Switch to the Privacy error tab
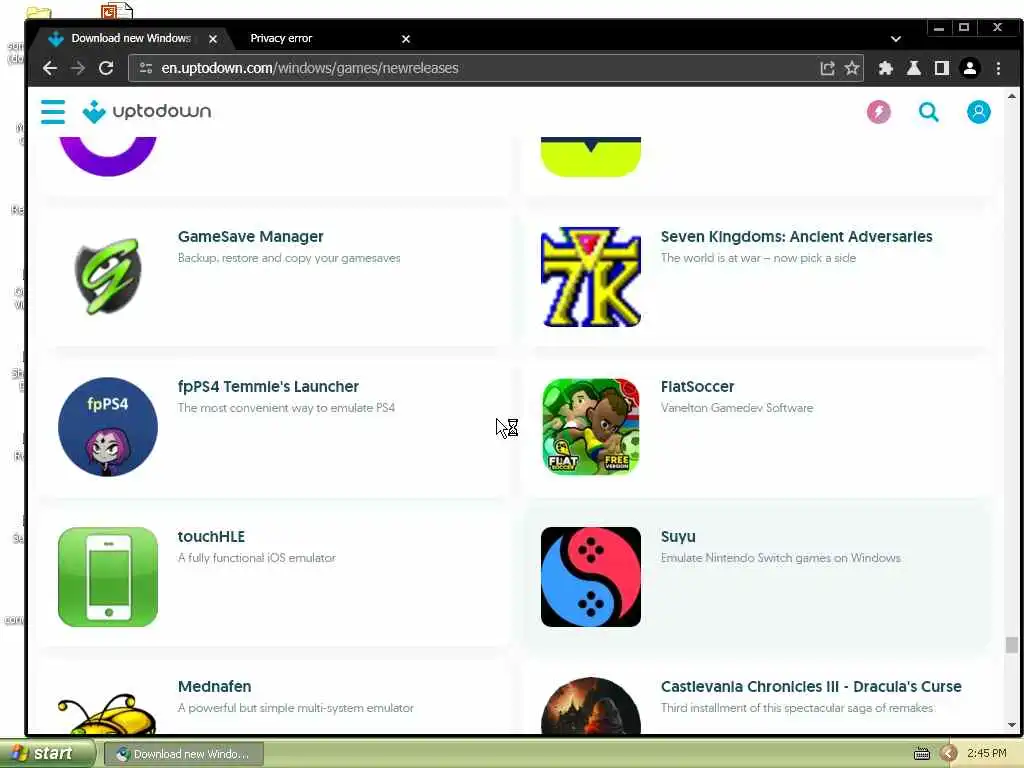This screenshot has height=768, width=1024. click(281, 39)
